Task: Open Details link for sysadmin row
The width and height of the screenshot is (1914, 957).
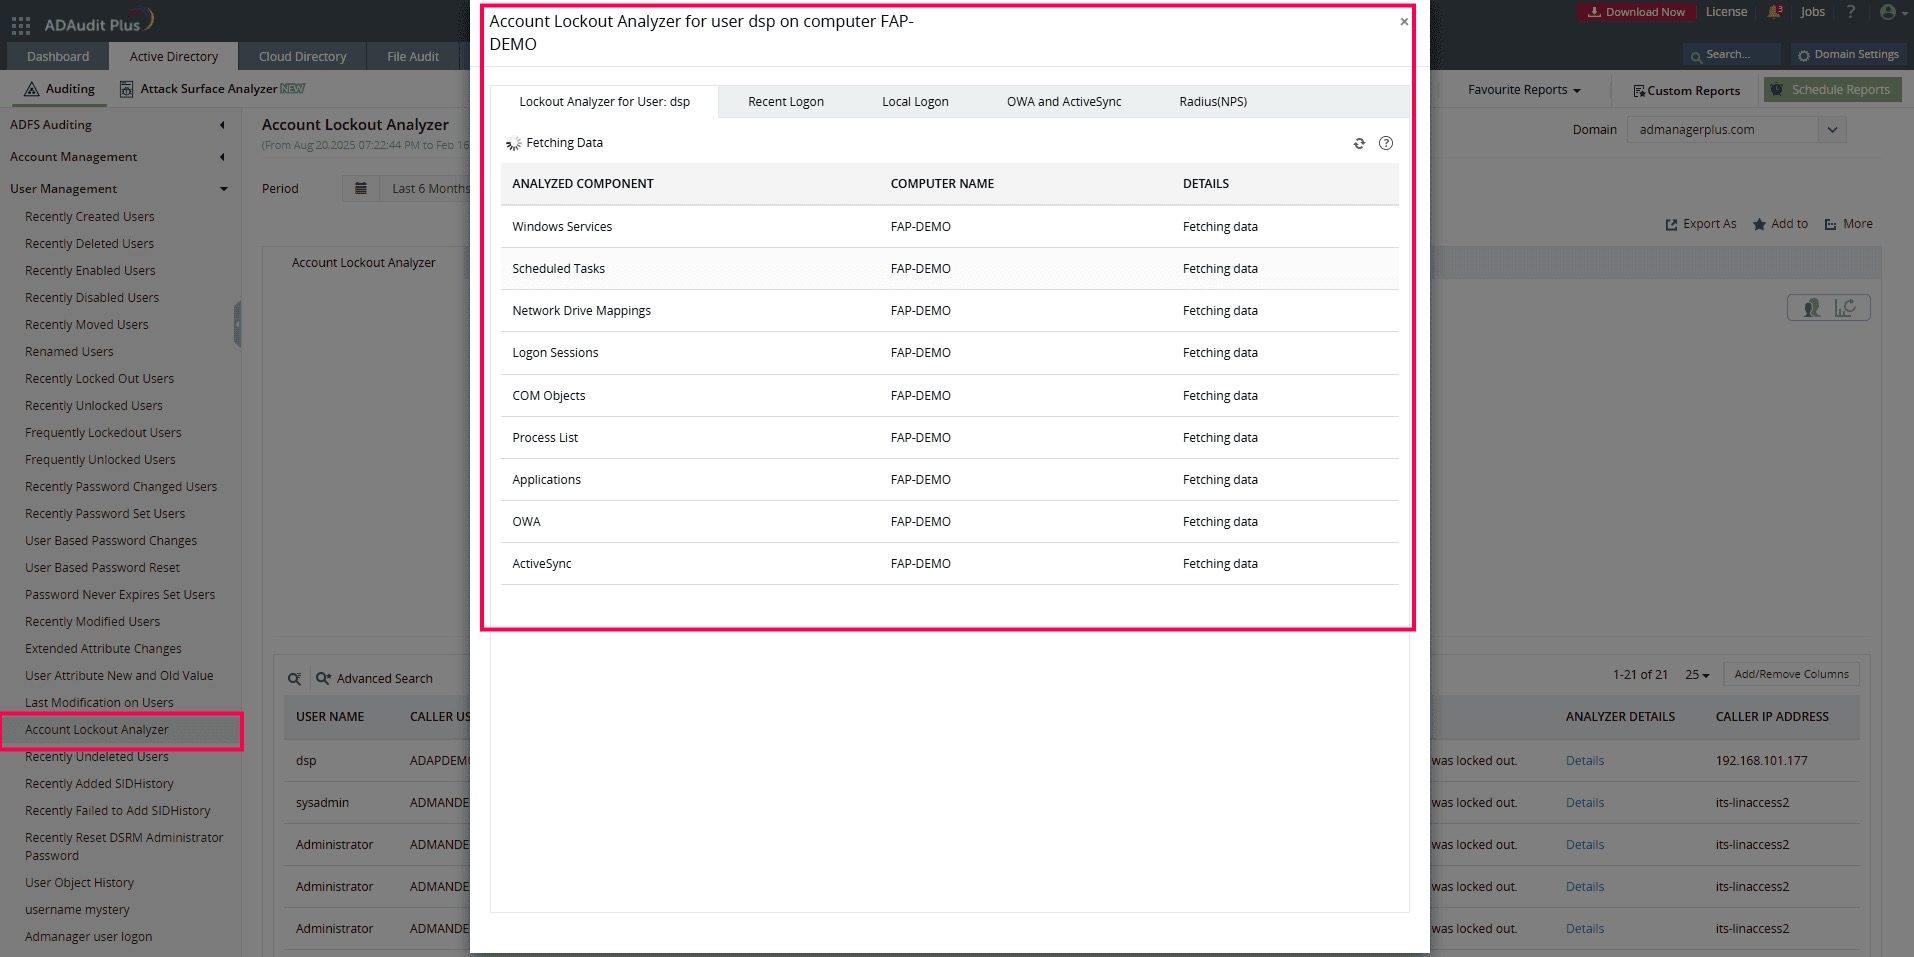Action: coord(1584,803)
